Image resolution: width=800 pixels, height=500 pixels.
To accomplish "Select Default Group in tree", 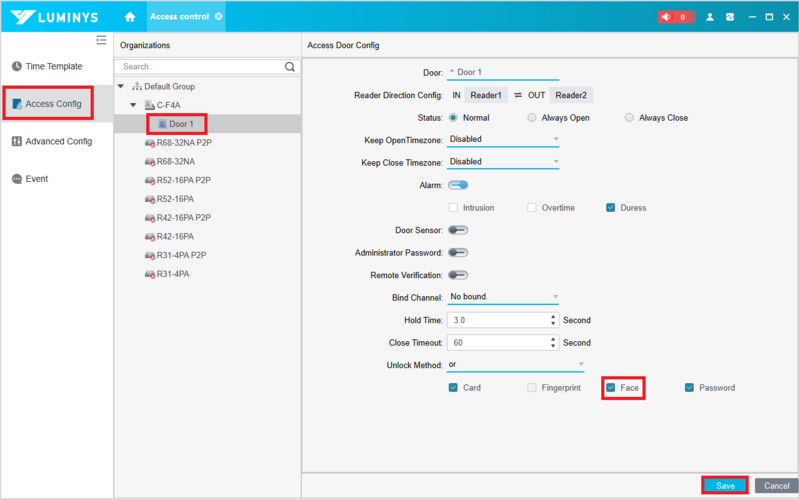I will (169, 86).
